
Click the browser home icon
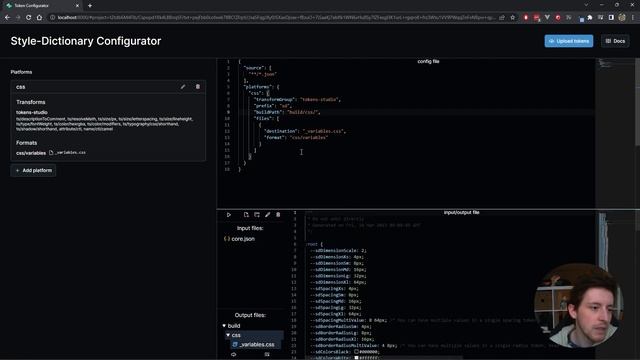tap(39, 18)
